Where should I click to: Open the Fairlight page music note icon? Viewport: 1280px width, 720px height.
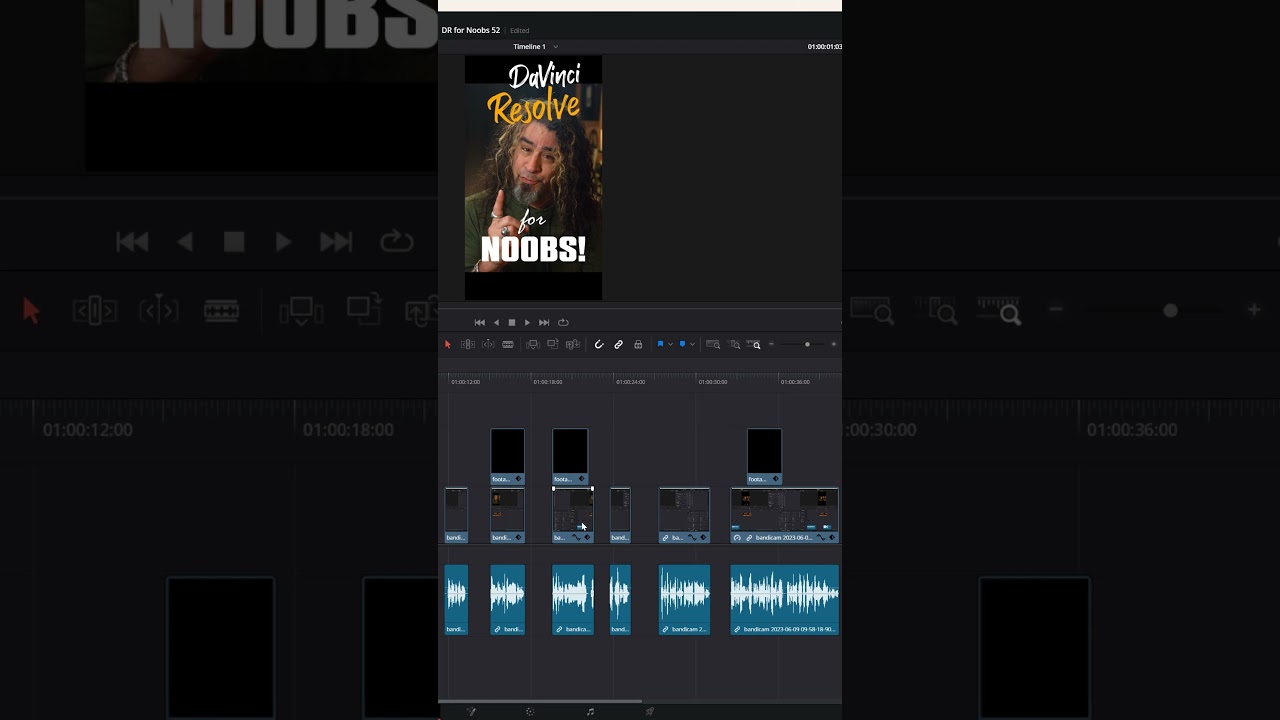(590, 712)
